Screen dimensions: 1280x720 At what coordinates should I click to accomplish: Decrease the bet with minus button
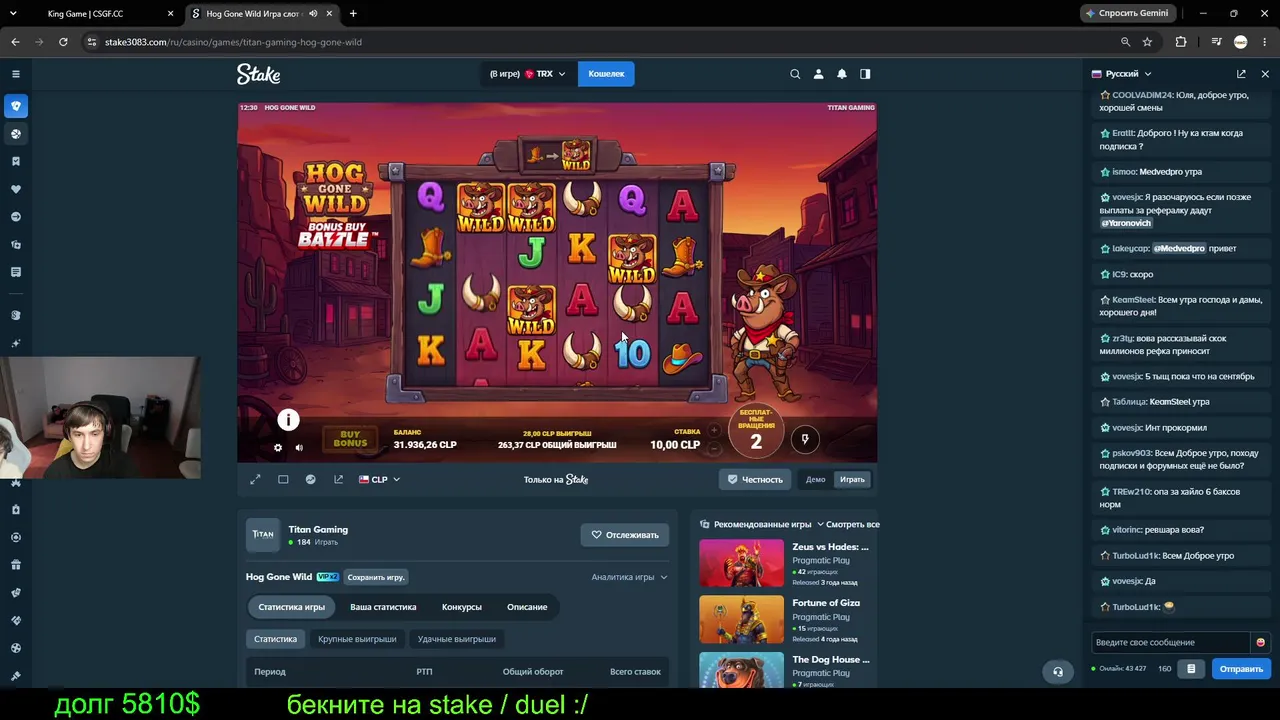click(x=714, y=449)
